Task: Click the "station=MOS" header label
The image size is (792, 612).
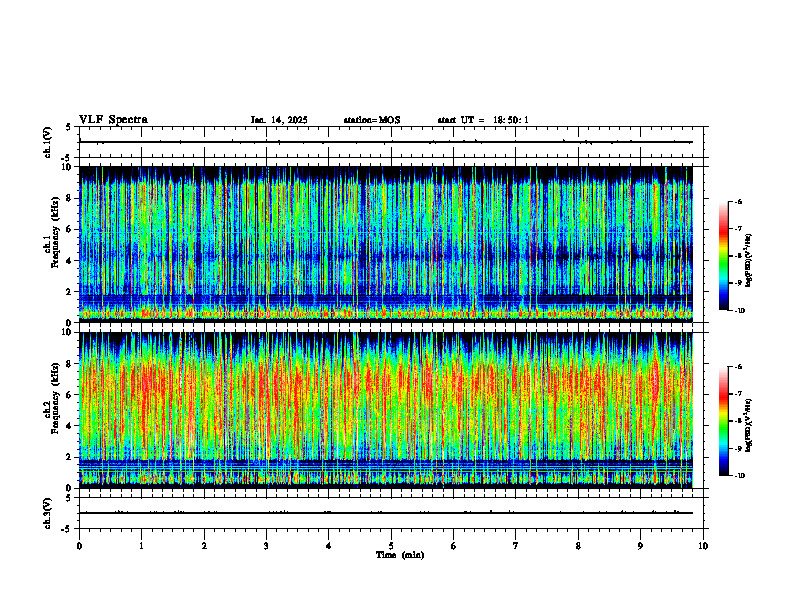Action: [x=372, y=120]
